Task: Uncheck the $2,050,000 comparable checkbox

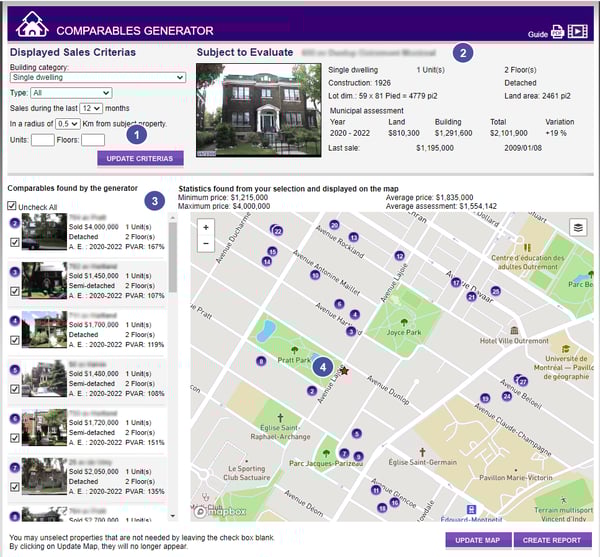Action: [x=15, y=487]
